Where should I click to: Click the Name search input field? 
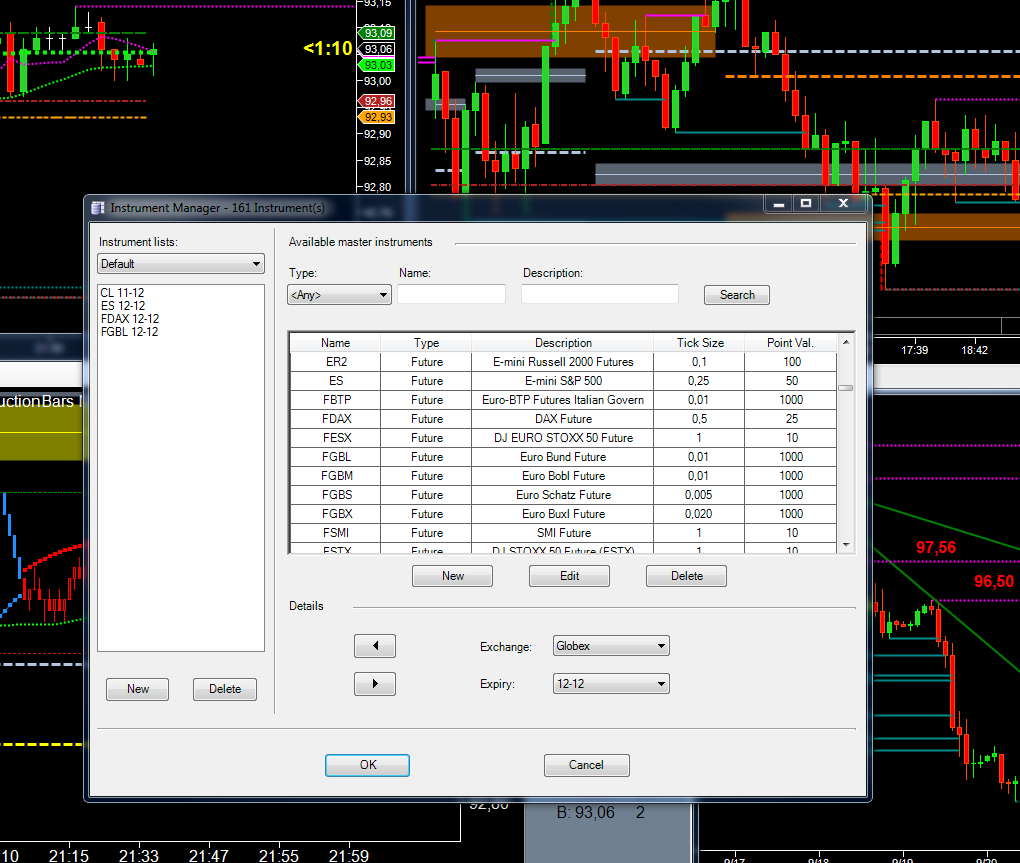point(451,294)
